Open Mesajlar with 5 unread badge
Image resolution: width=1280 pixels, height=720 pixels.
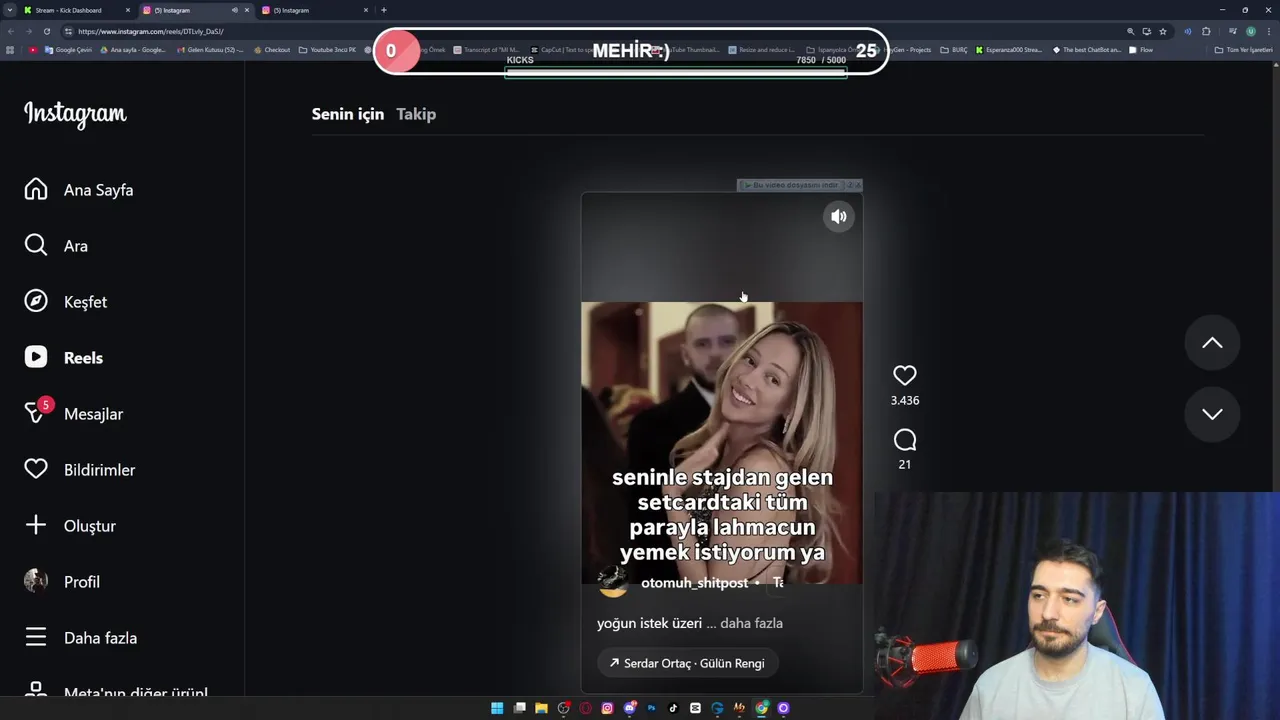[74, 413]
